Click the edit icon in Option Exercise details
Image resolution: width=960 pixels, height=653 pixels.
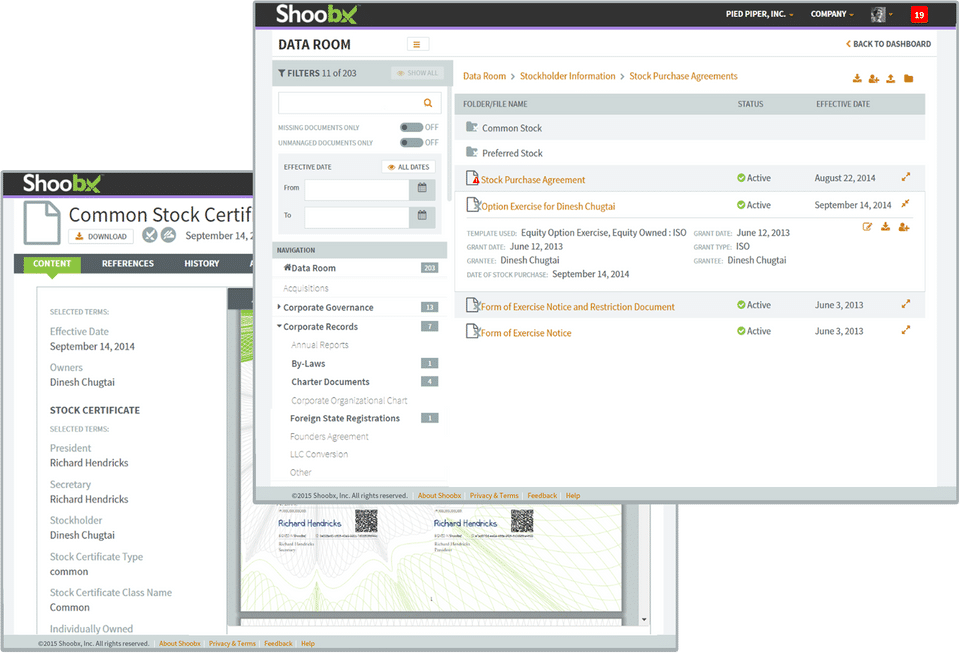point(867,227)
